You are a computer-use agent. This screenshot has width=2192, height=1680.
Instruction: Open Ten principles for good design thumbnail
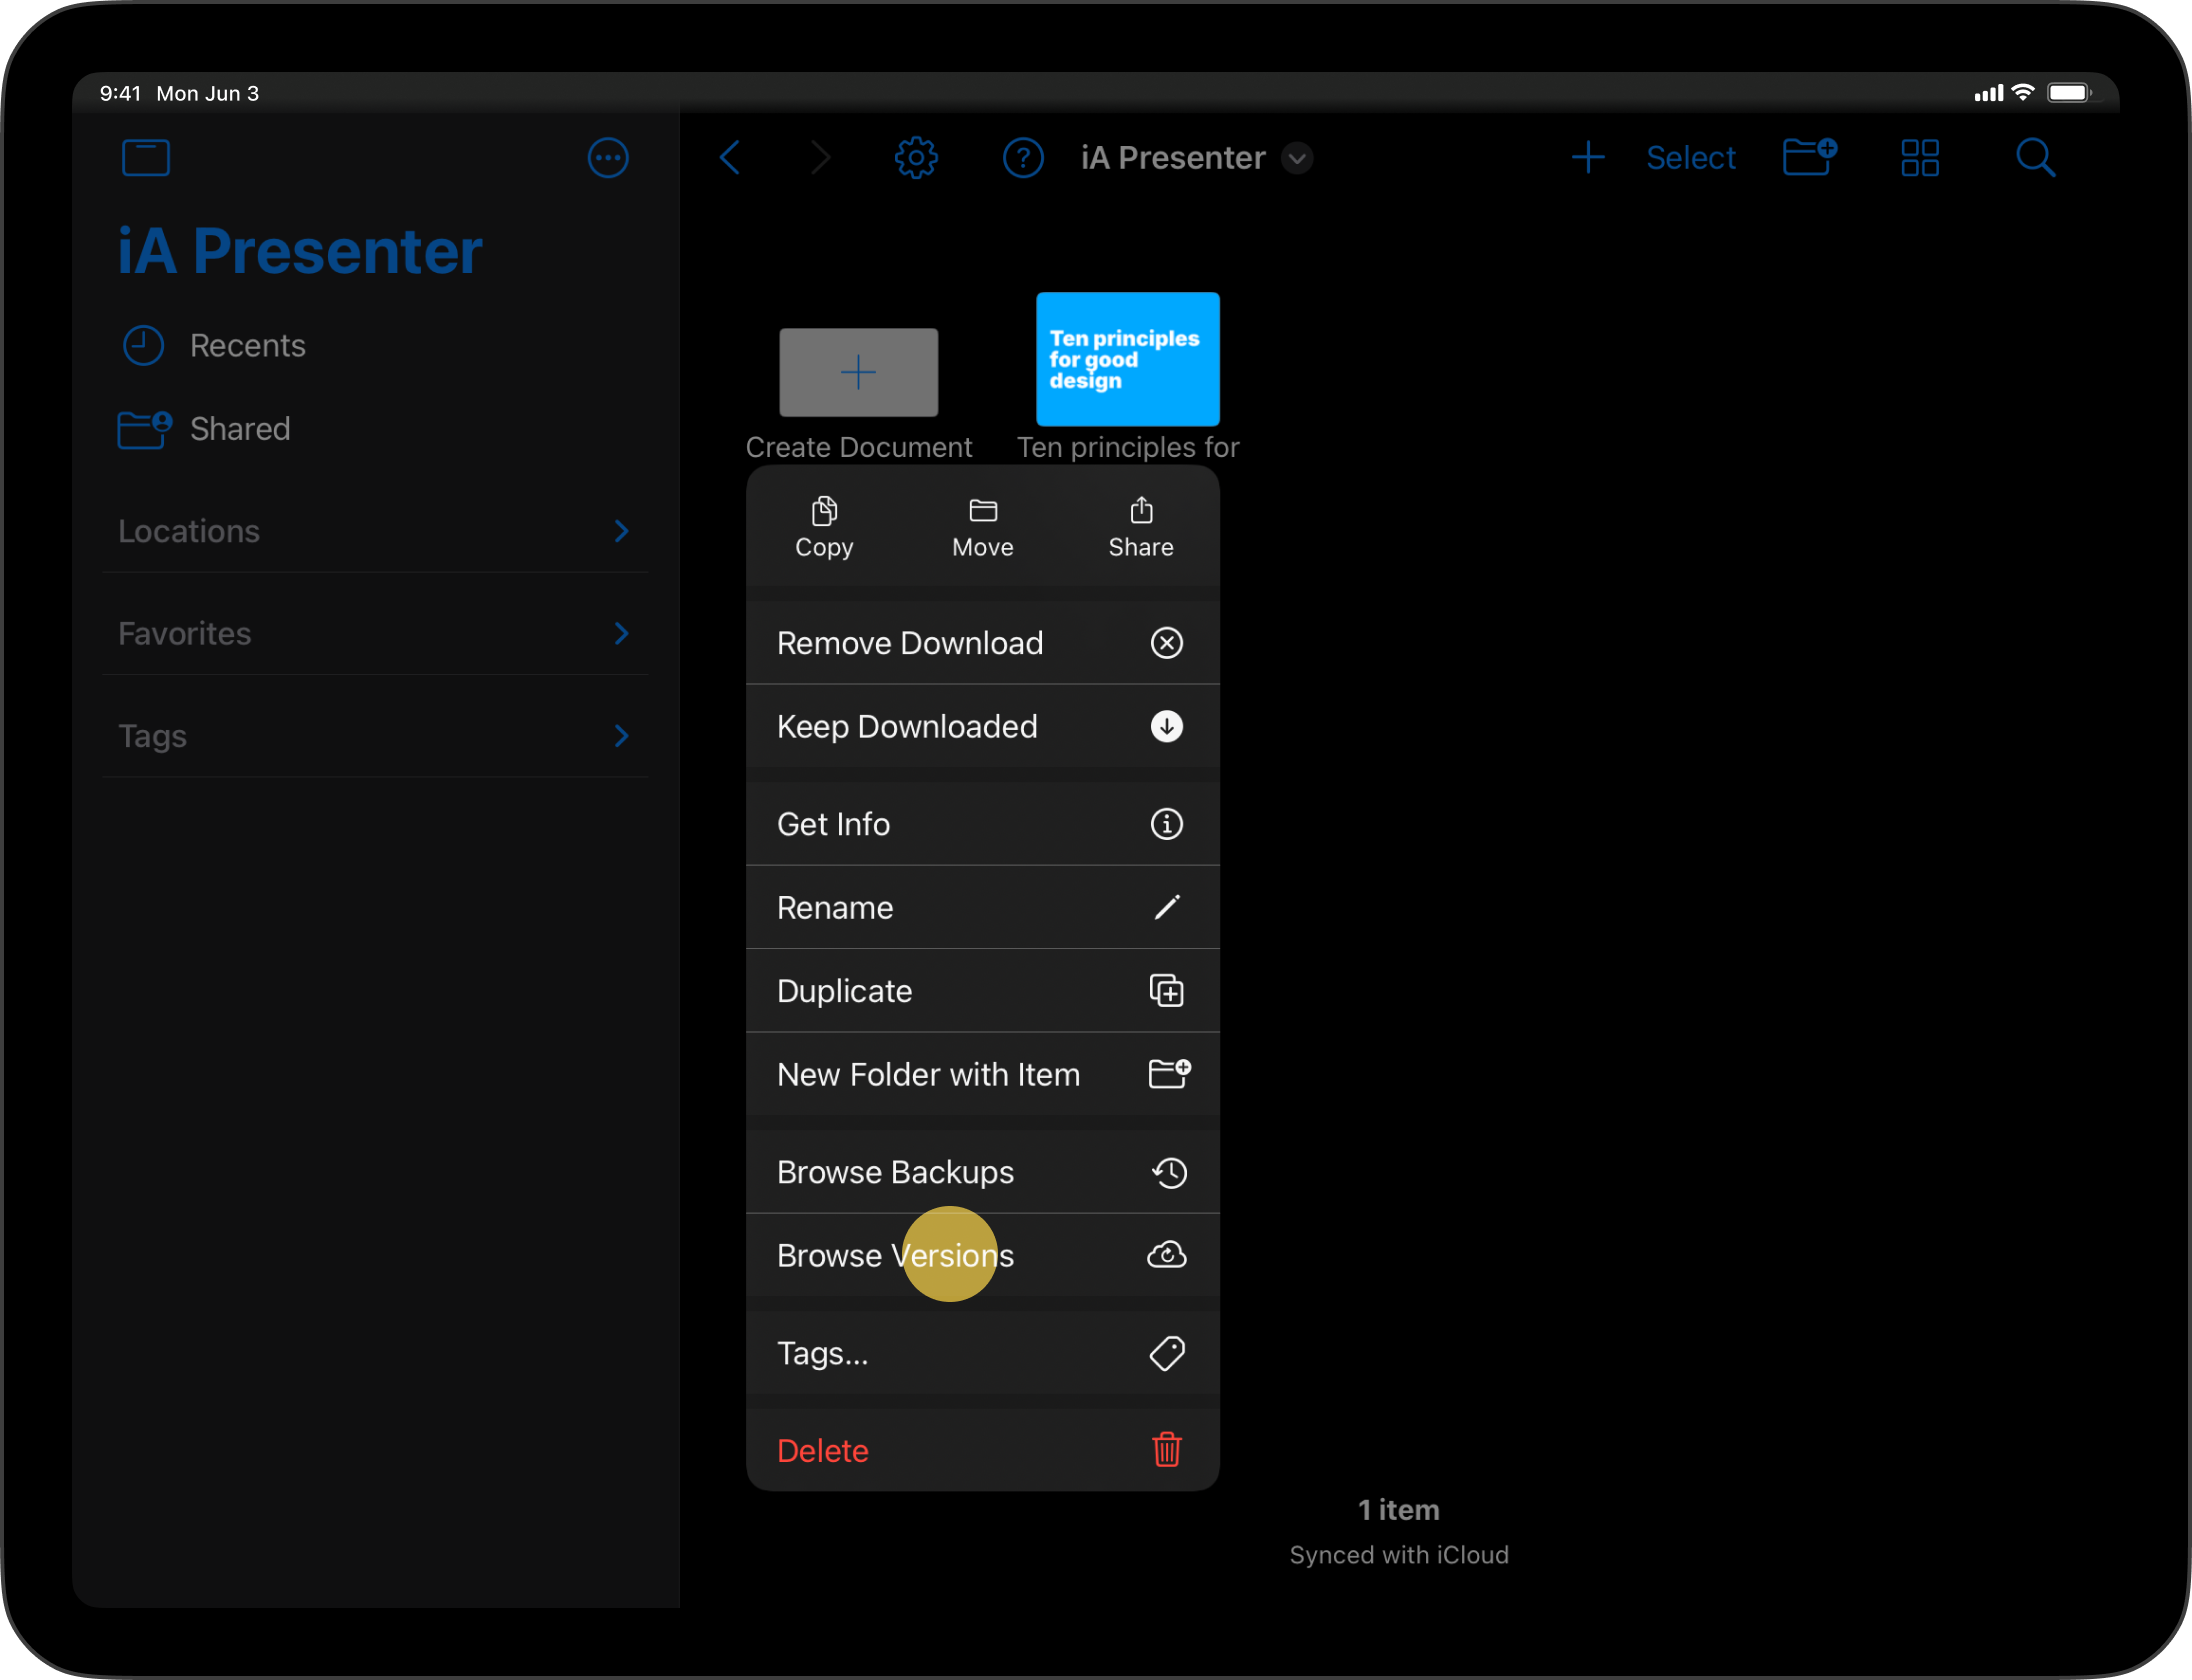tap(1128, 359)
